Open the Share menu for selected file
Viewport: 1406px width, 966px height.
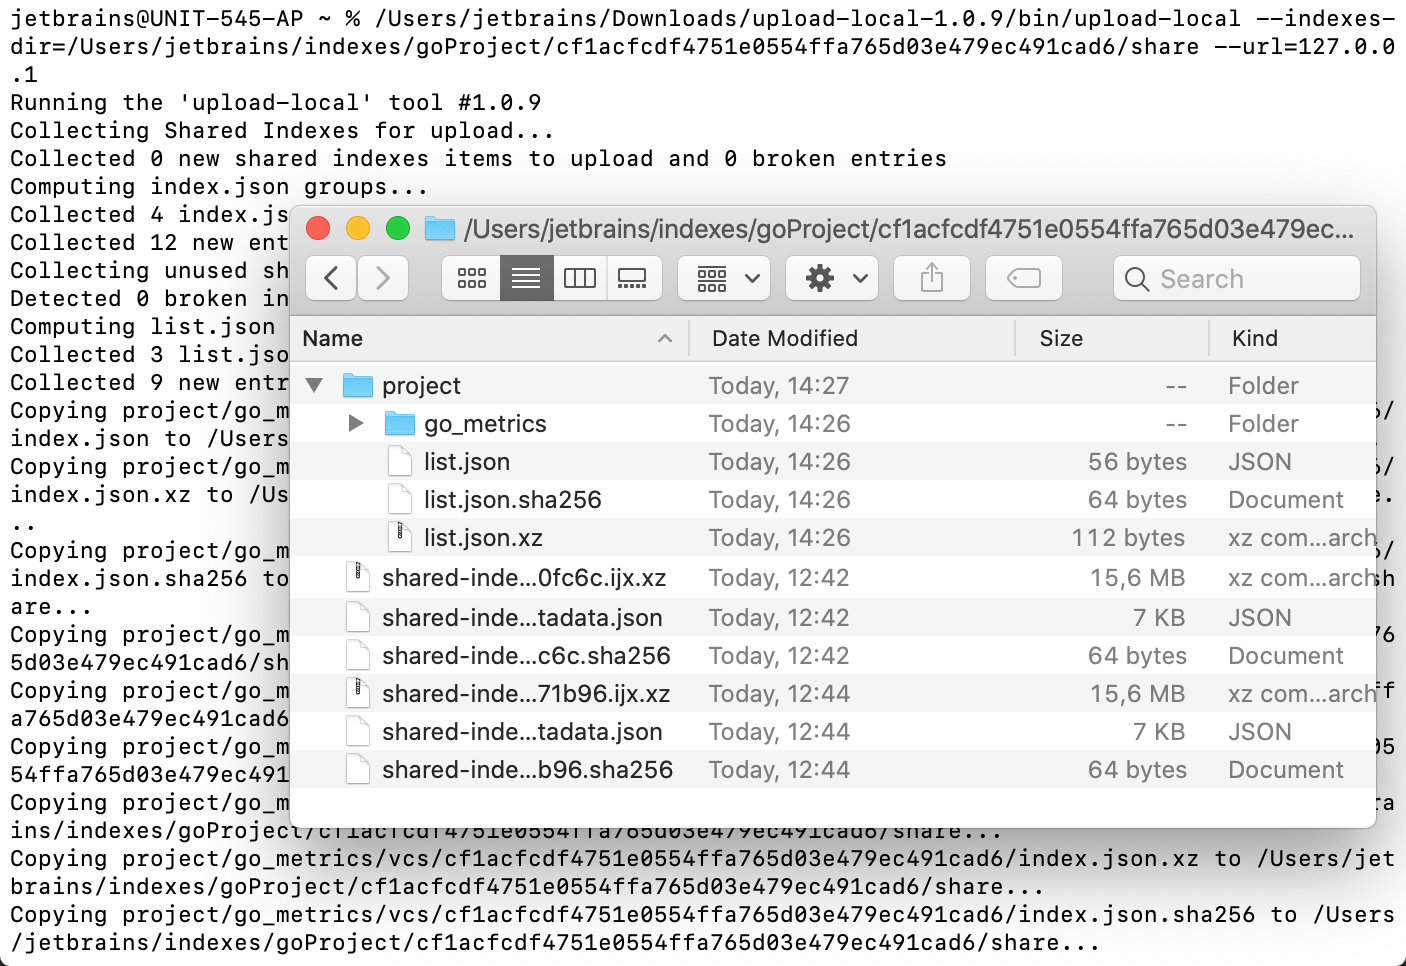(931, 278)
